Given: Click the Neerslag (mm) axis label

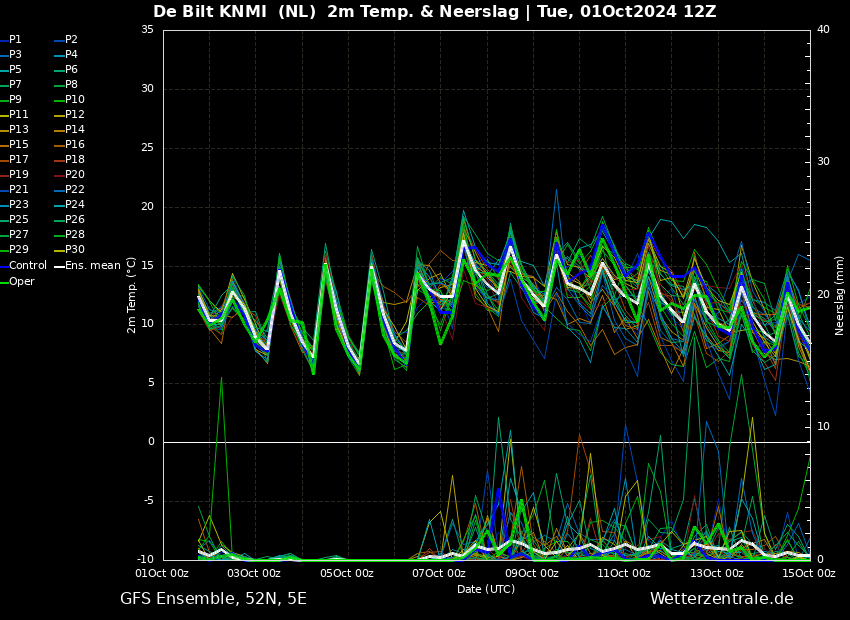Looking at the screenshot, I should (840, 295).
